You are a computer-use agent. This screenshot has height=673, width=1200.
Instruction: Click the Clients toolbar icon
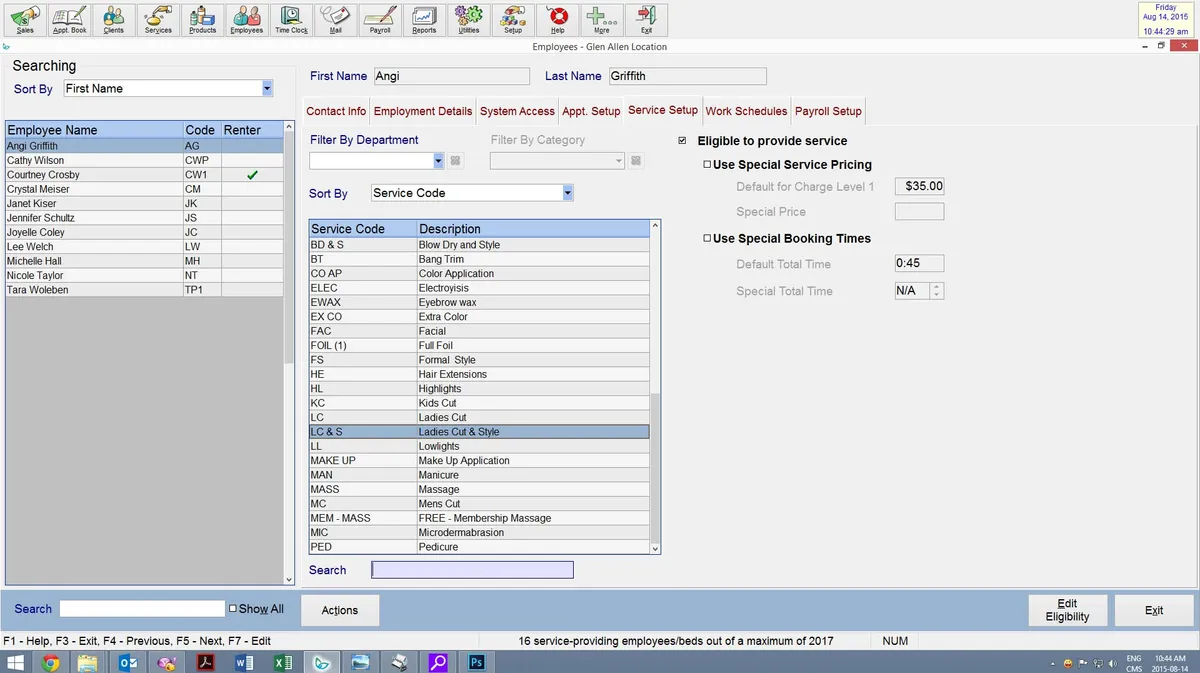point(114,18)
